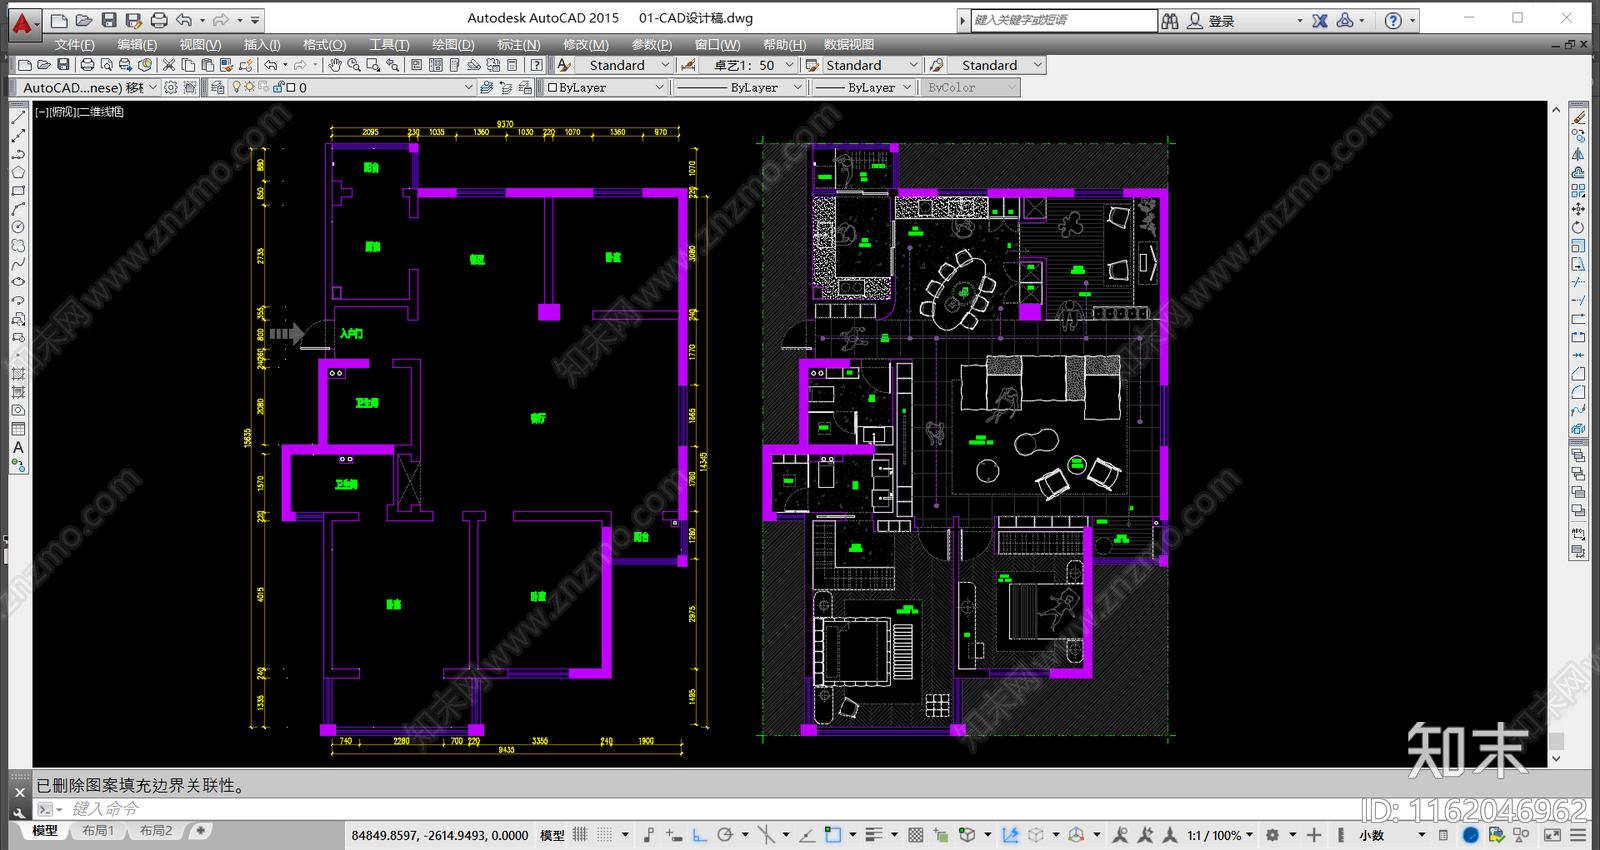Open the 修改(M) menu
1600x850 pixels.
coord(586,44)
